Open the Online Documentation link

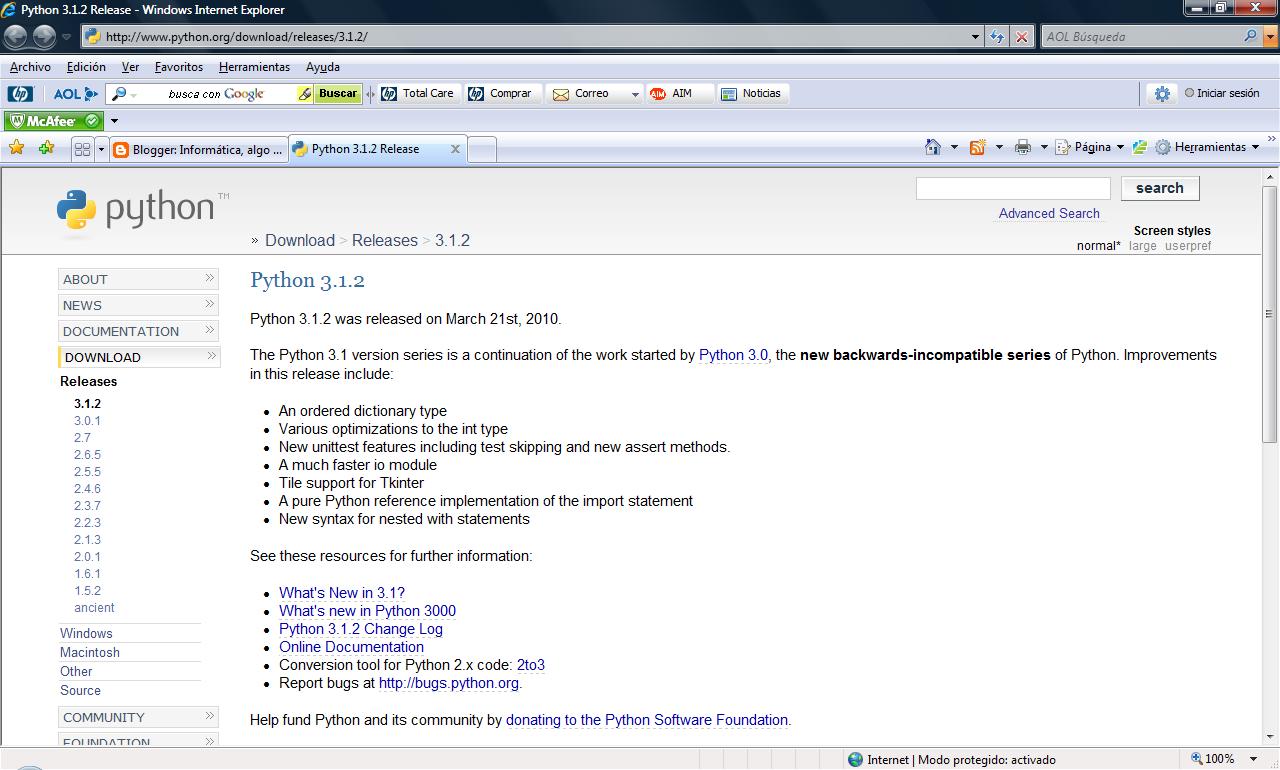pyautogui.click(x=351, y=647)
